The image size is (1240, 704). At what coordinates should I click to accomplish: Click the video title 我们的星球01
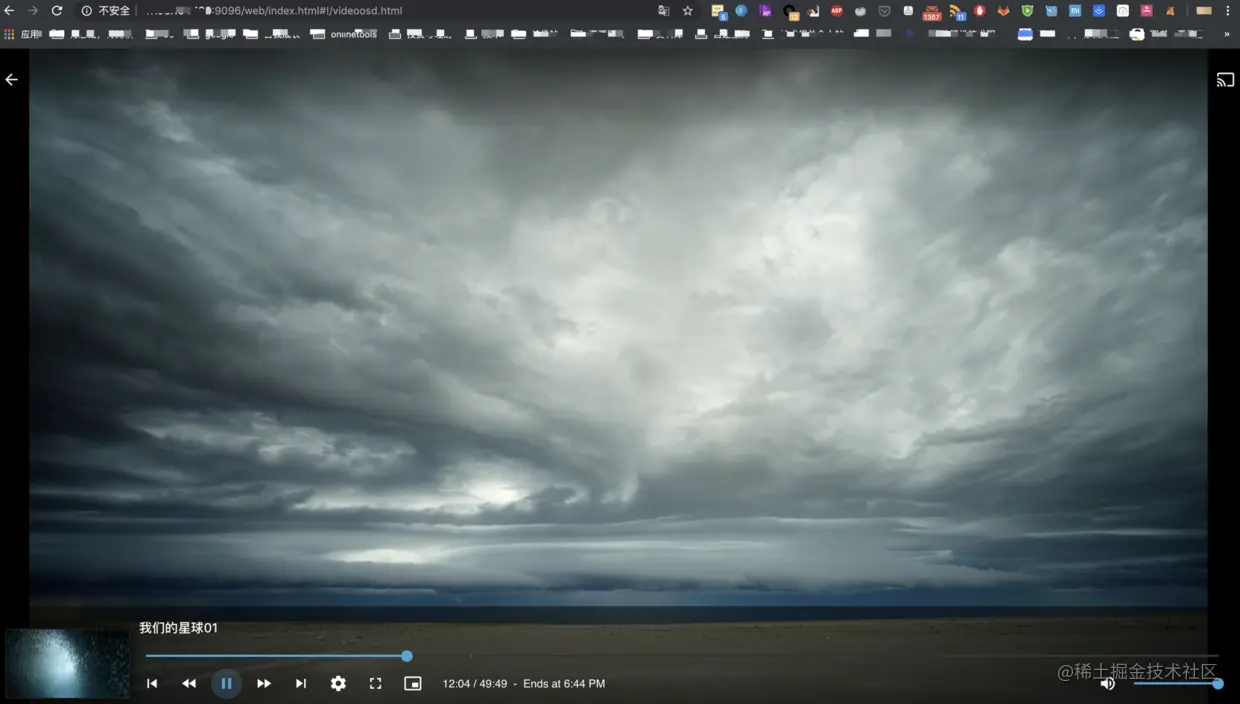pyautogui.click(x=178, y=628)
